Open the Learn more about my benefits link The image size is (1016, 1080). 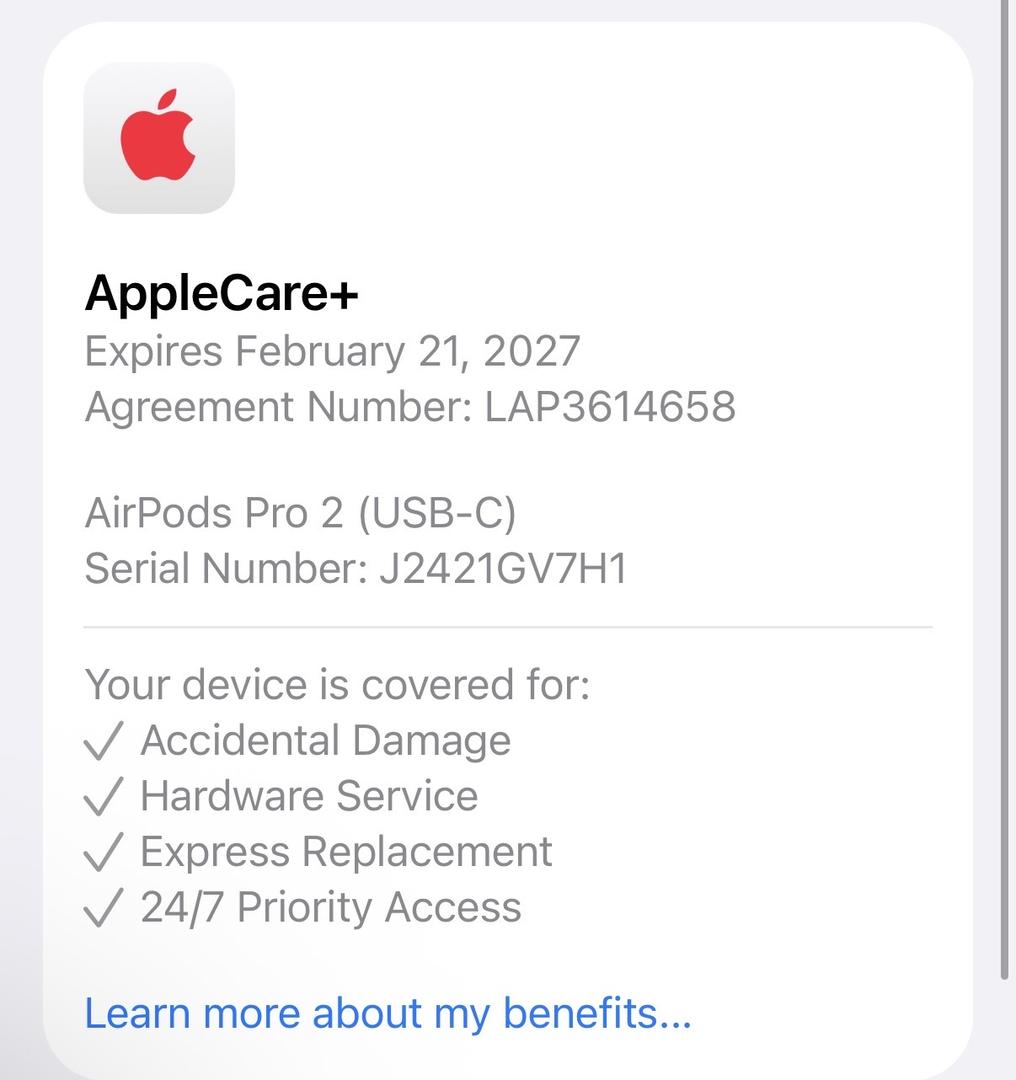coord(388,1013)
